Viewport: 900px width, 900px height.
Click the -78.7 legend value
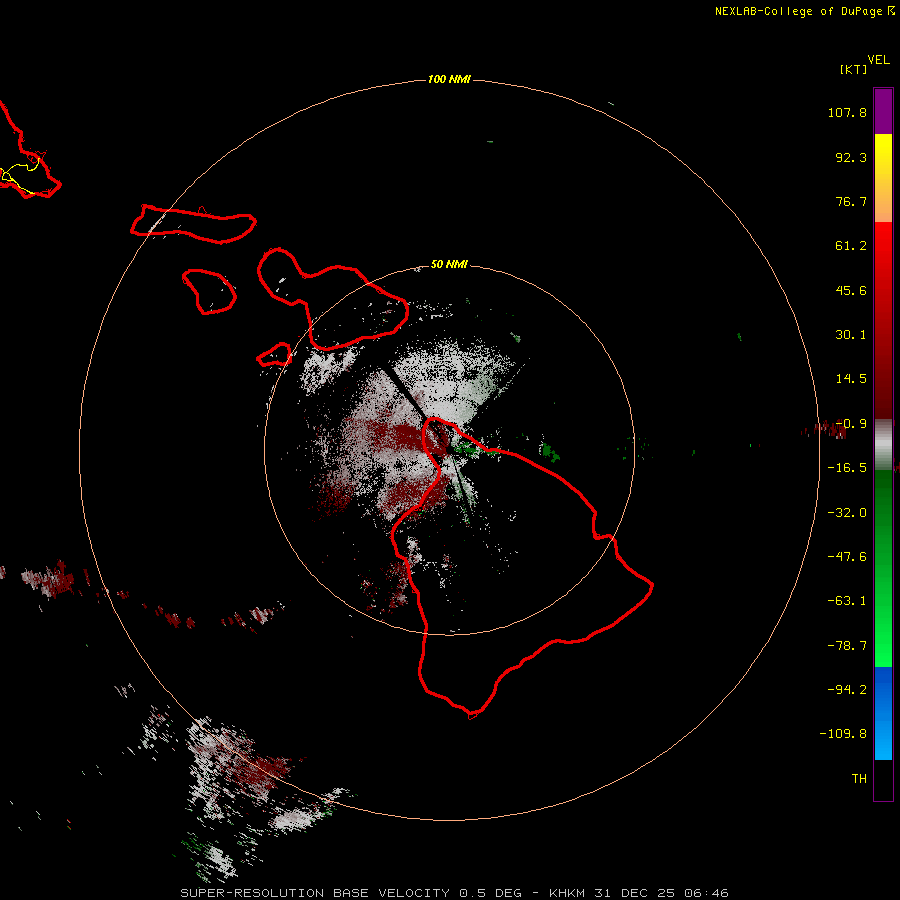point(847,646)
